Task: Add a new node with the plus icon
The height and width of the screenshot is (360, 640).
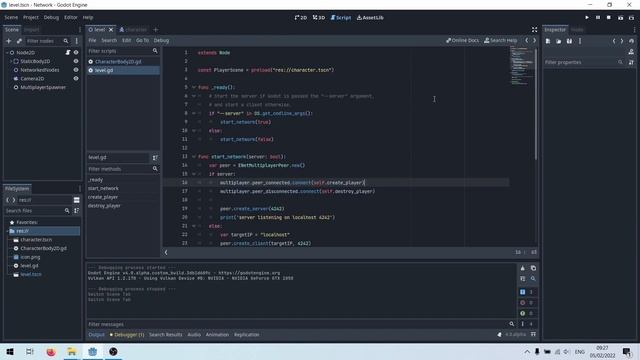Action: click(x=9, y=41)
